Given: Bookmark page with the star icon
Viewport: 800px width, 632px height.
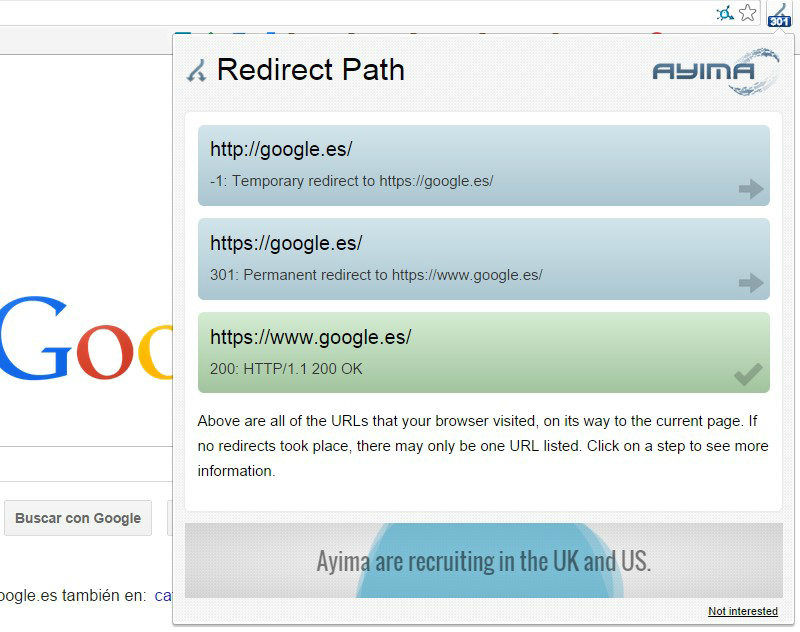Looking at the screenshot, I should click(747, 13).
